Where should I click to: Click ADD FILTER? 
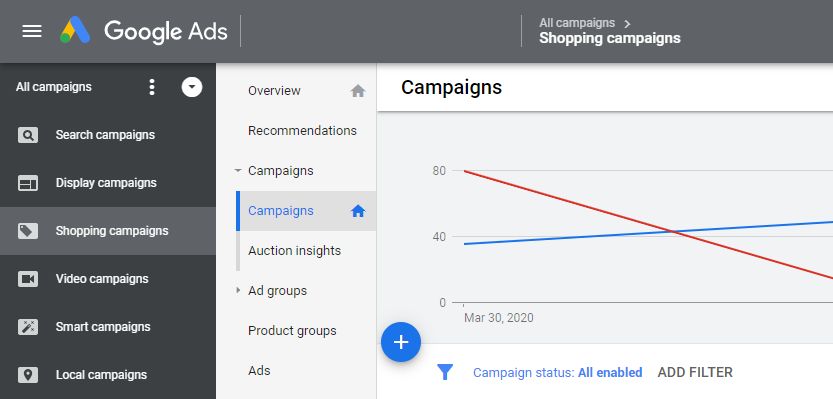point(695,373)
